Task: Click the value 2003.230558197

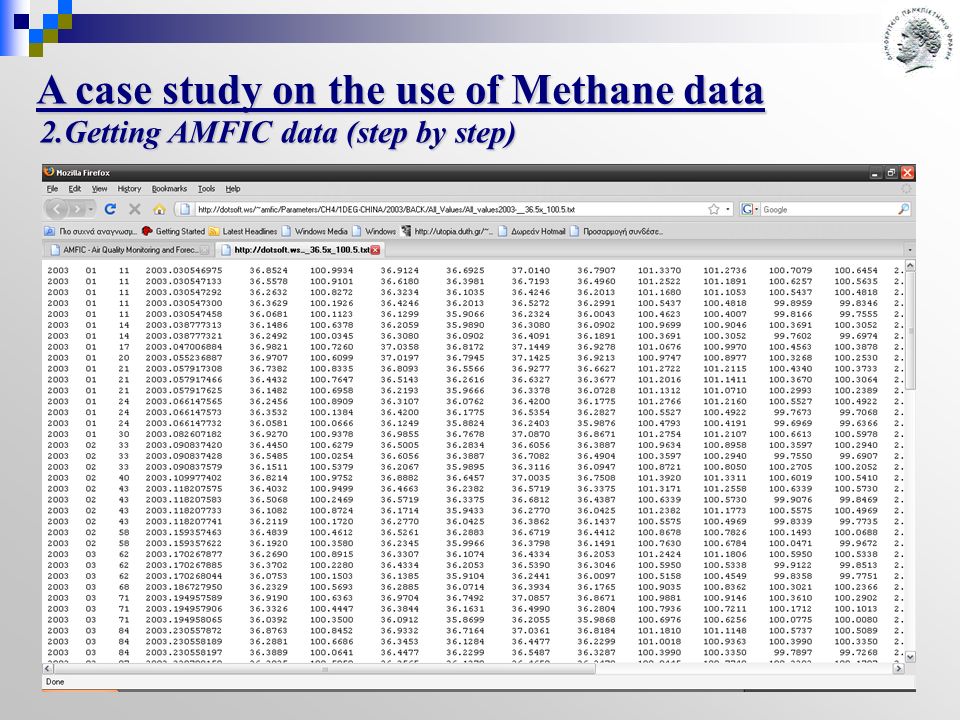Action: coord(184,652)
